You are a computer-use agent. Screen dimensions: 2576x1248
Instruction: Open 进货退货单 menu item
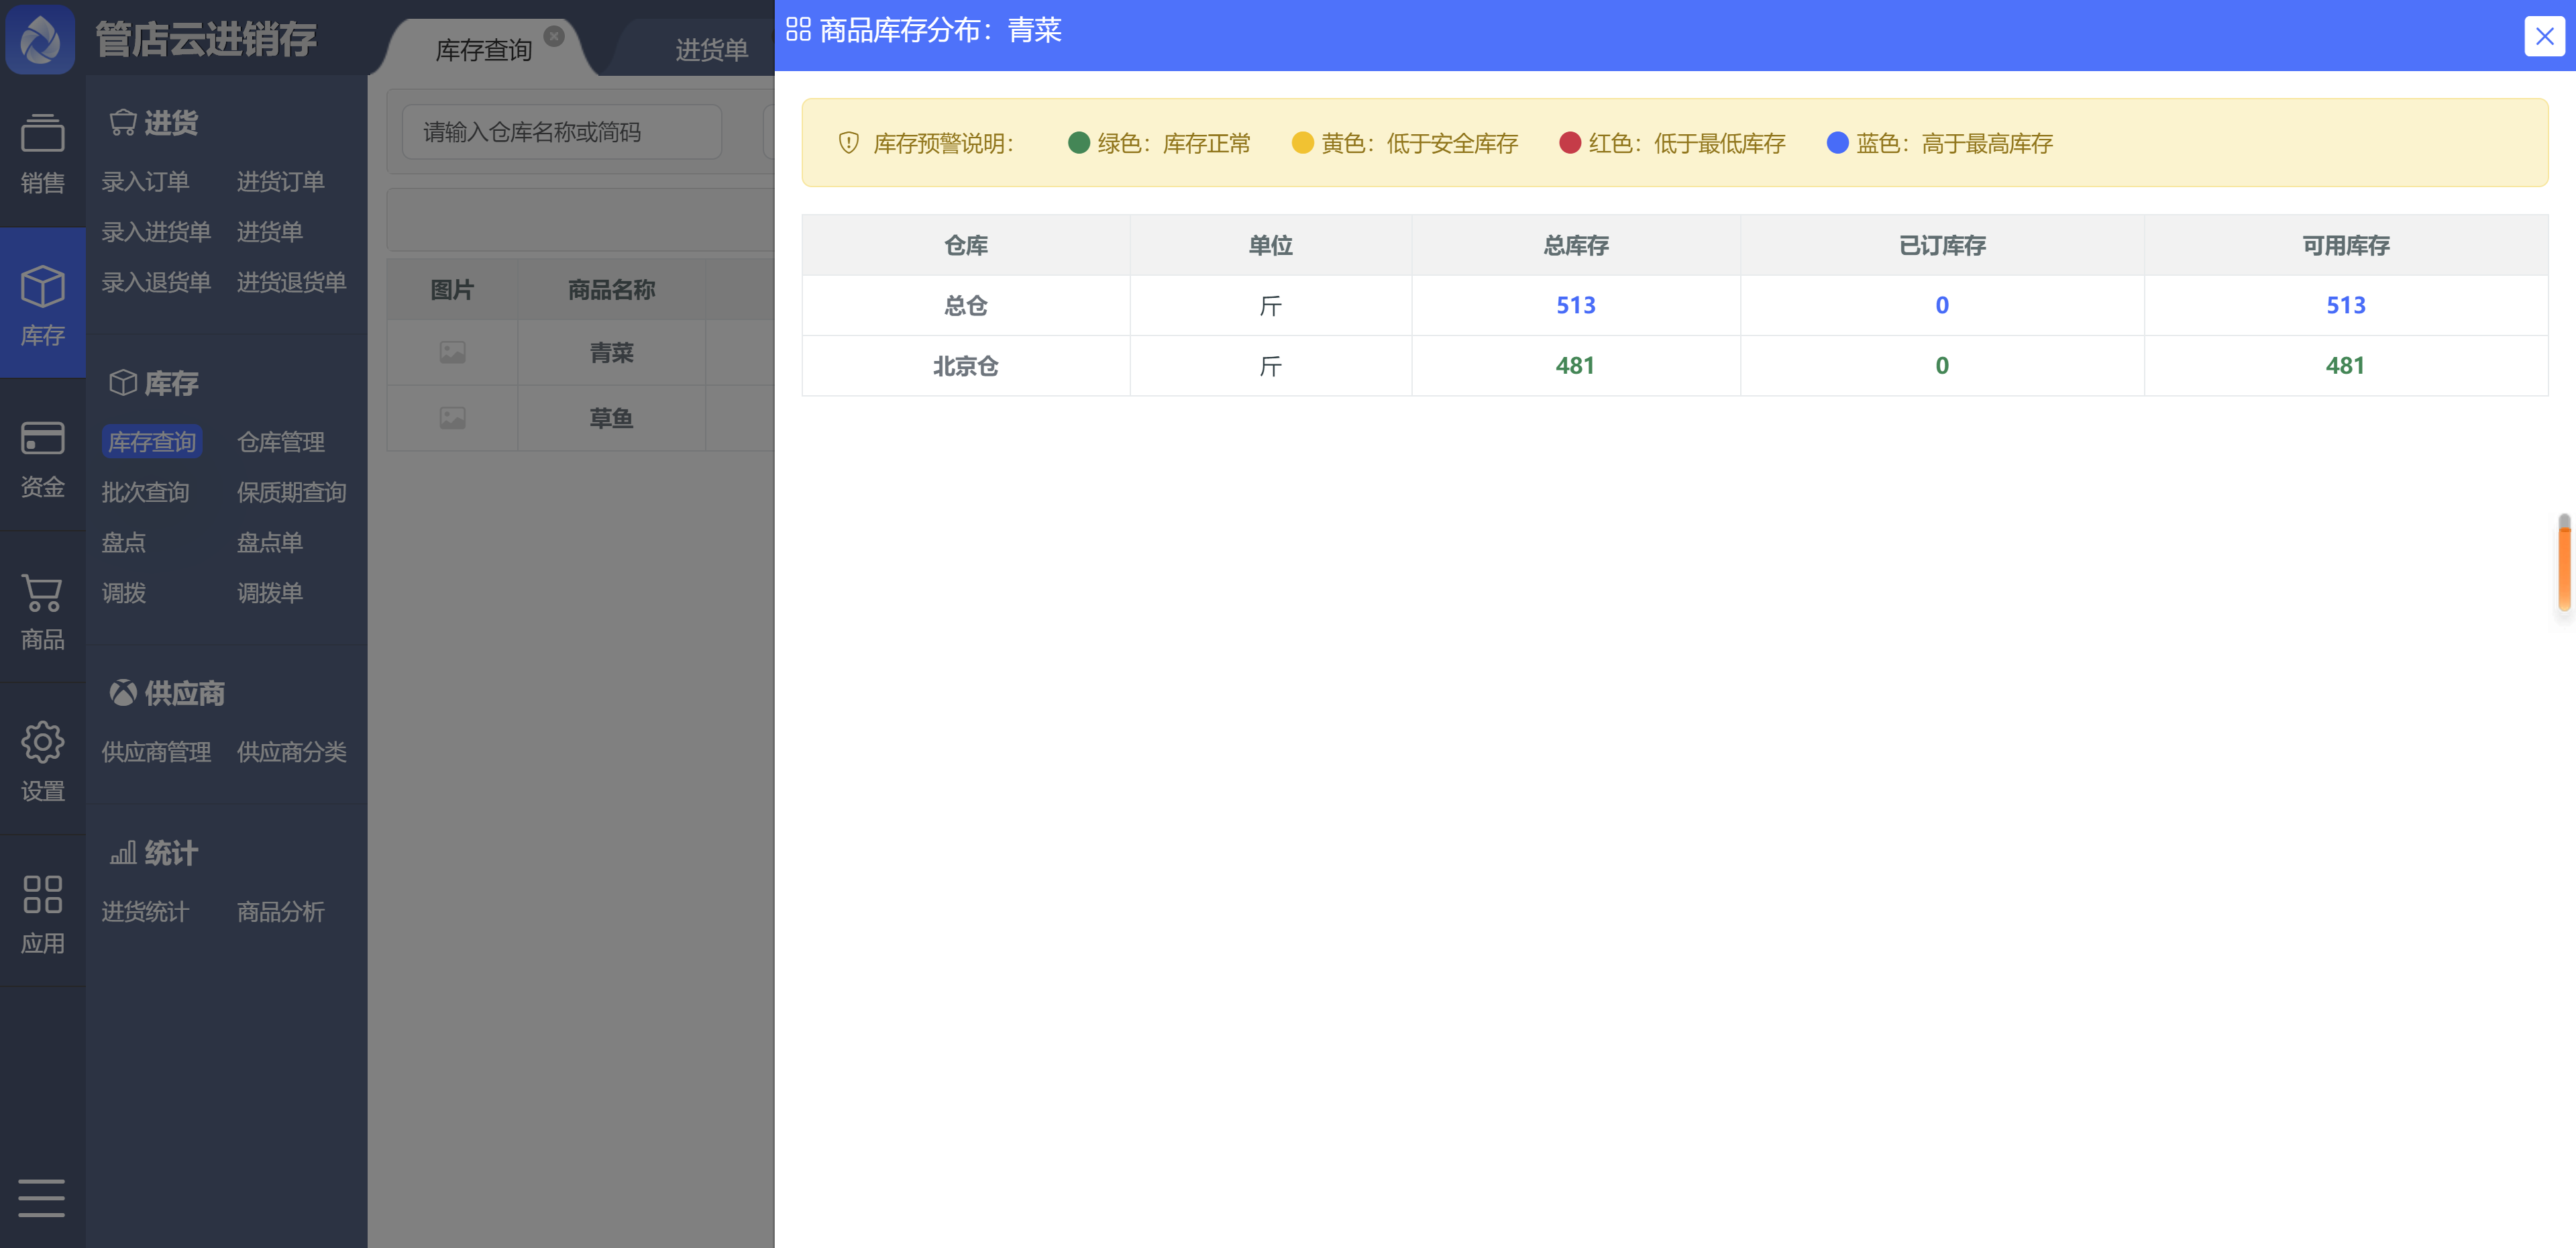291,283
